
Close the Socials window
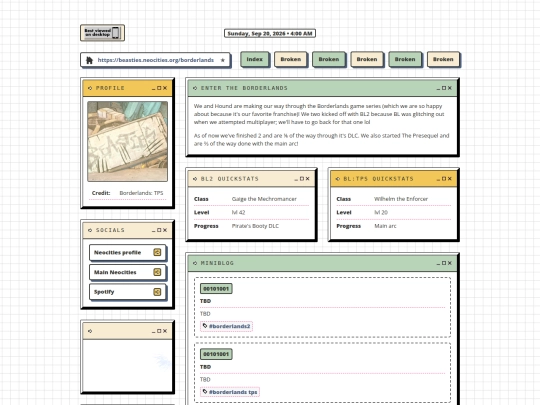[x=165, y=230]
